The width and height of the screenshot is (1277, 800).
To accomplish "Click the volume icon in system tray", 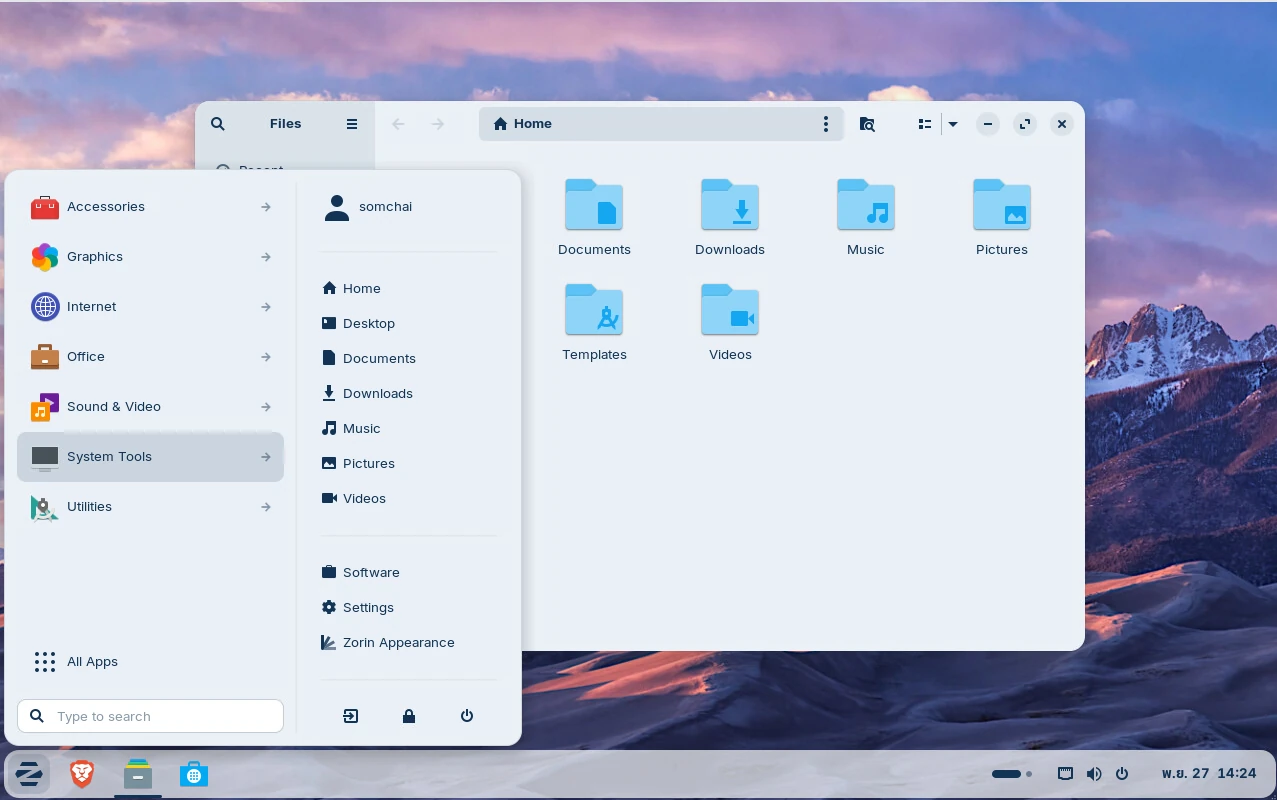I will click(x=1094, y=774).
